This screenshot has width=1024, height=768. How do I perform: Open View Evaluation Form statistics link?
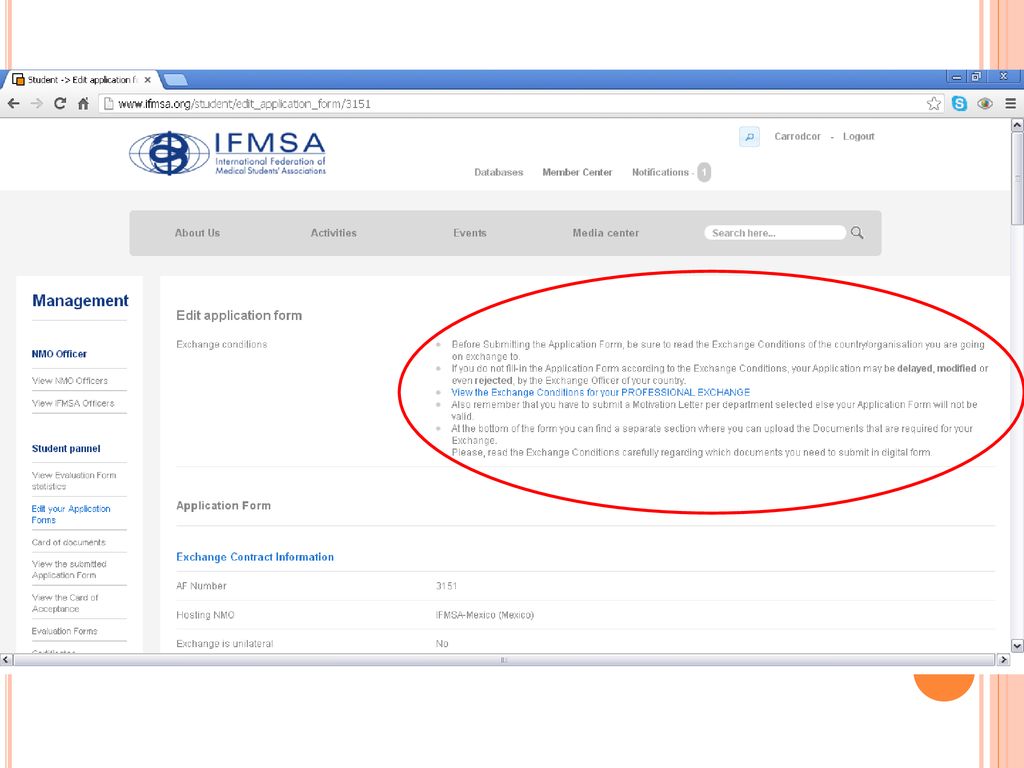[74, 481]
